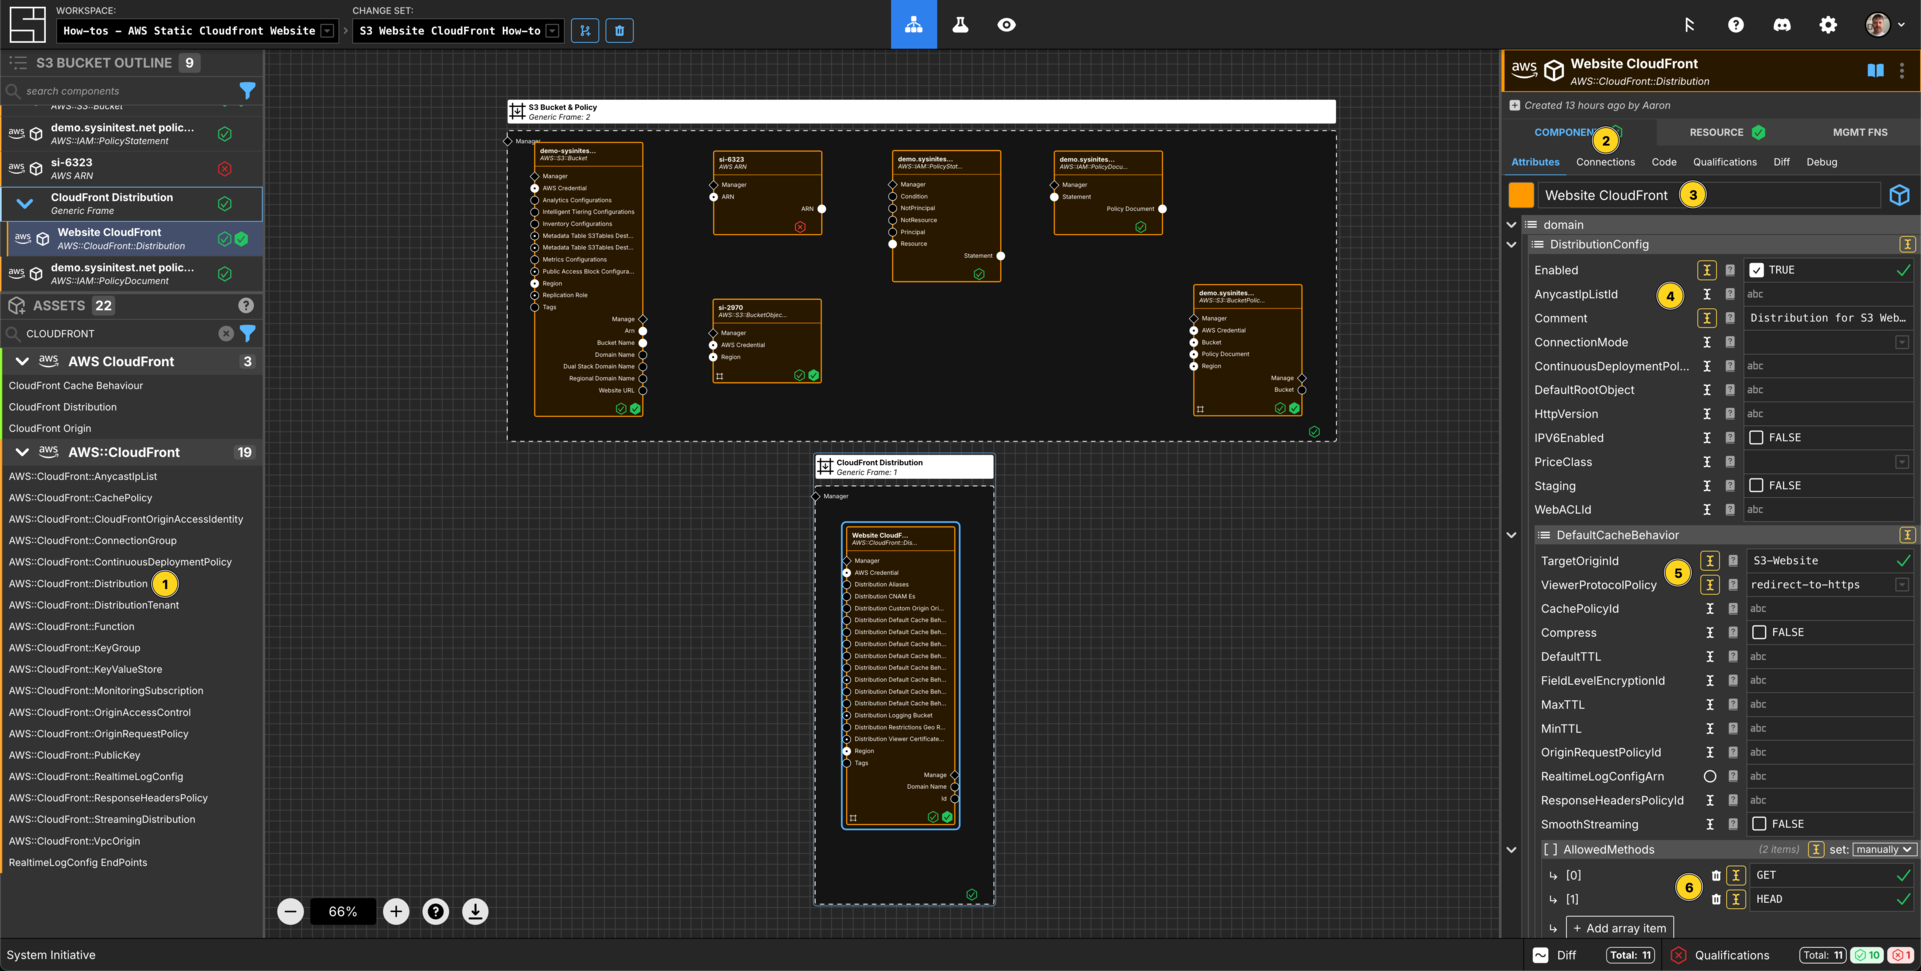Open the Debug subtab
Viewport: 1921px width, 971px height.
tap(1821, 162)
